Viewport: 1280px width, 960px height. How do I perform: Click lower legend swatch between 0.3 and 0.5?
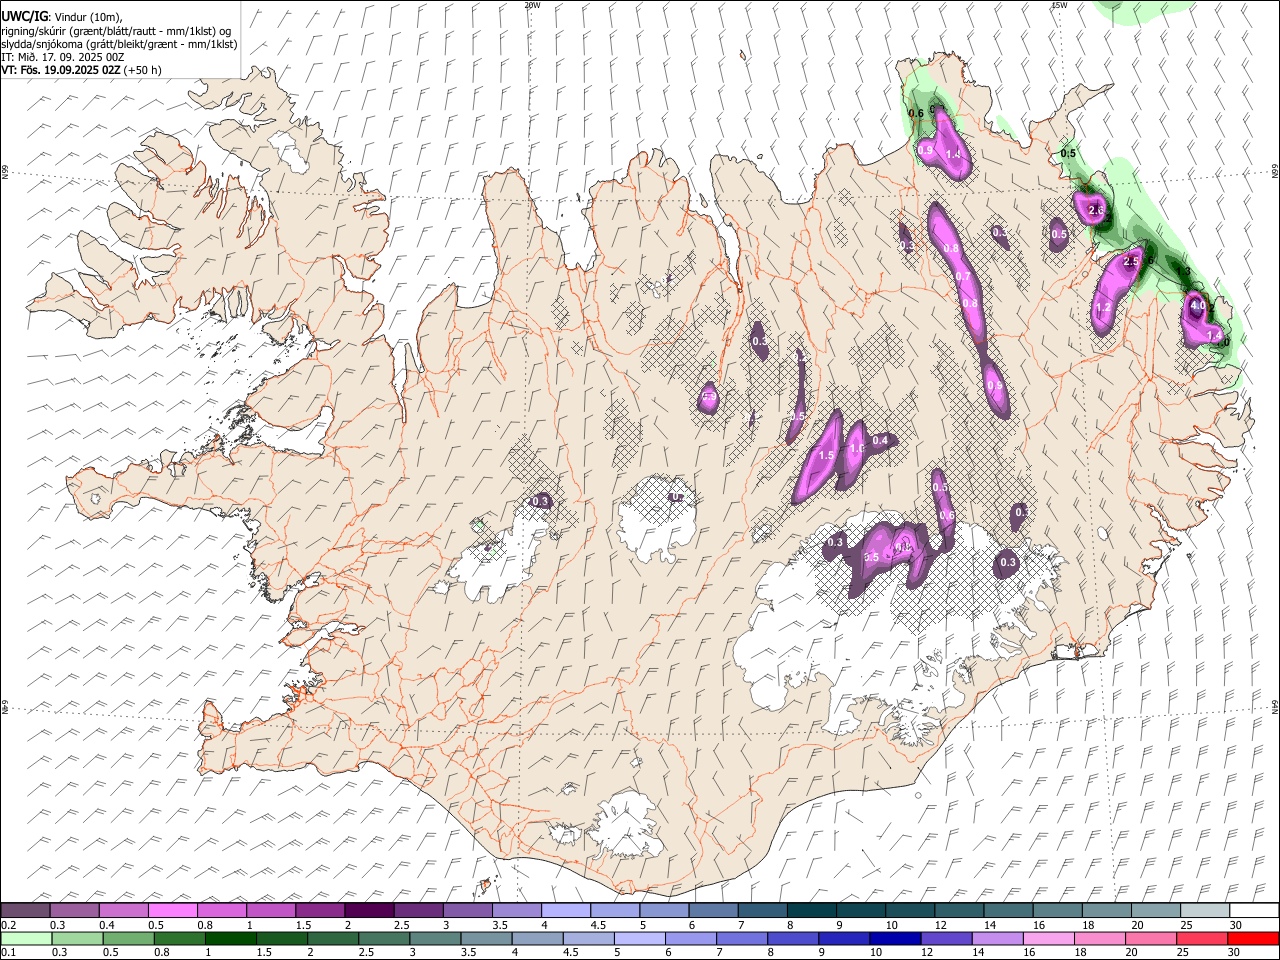pyautogui.click(x=77, y=938)
